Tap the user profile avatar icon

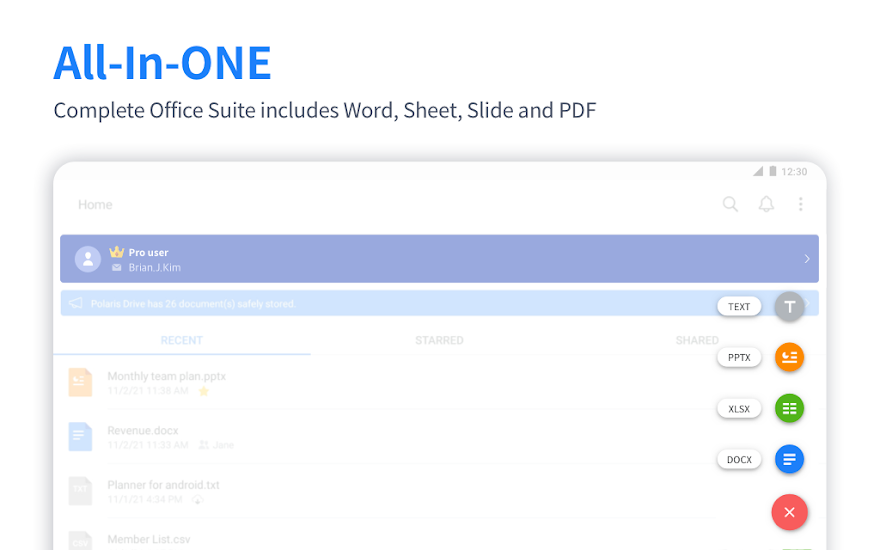(x=88, y=259)
